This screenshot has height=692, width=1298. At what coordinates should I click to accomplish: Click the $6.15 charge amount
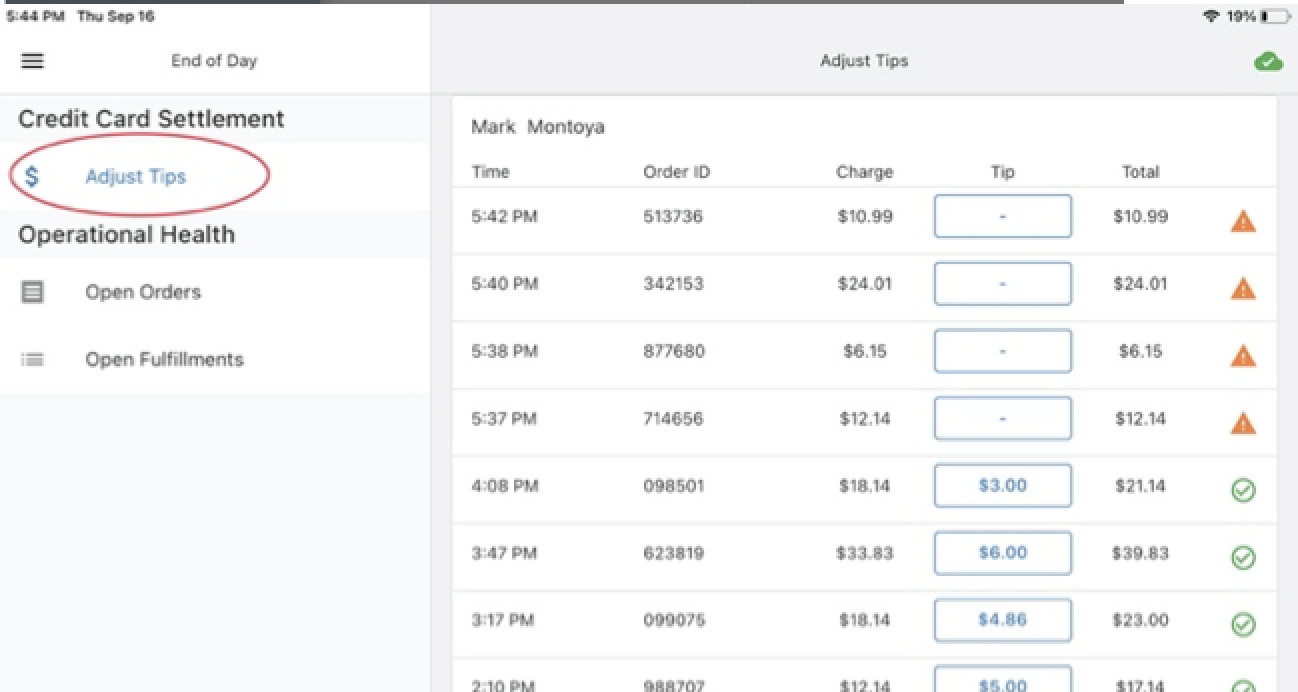(x=865, y=351)
